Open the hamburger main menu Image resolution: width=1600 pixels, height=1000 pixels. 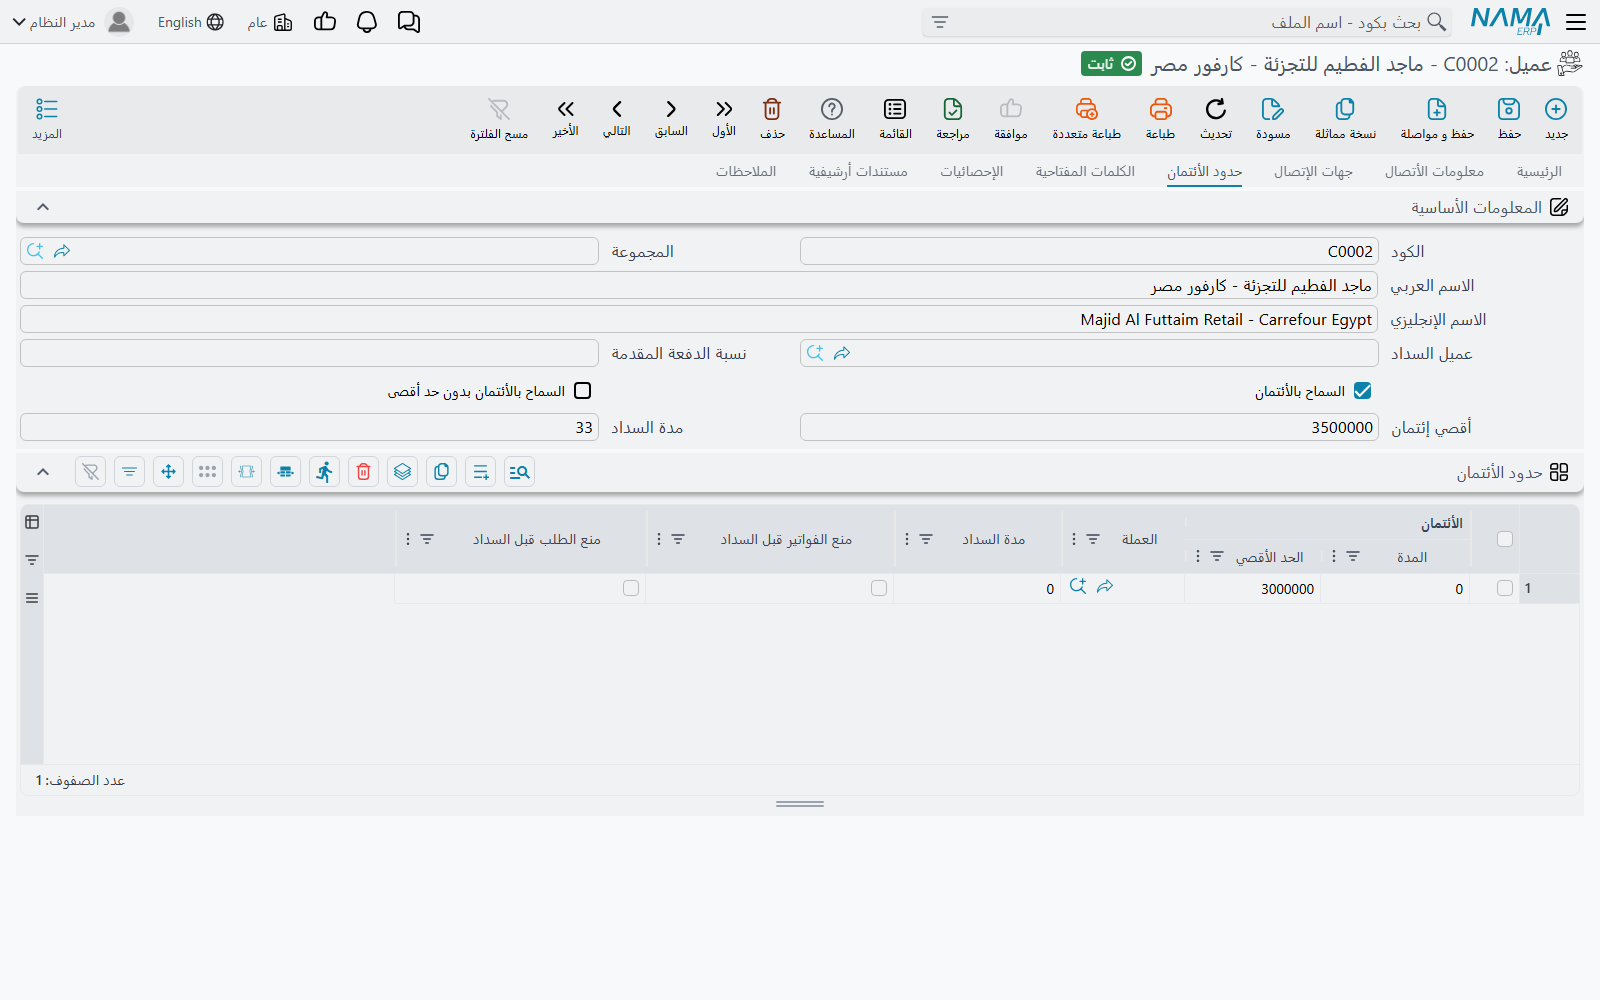point(1576,22)
